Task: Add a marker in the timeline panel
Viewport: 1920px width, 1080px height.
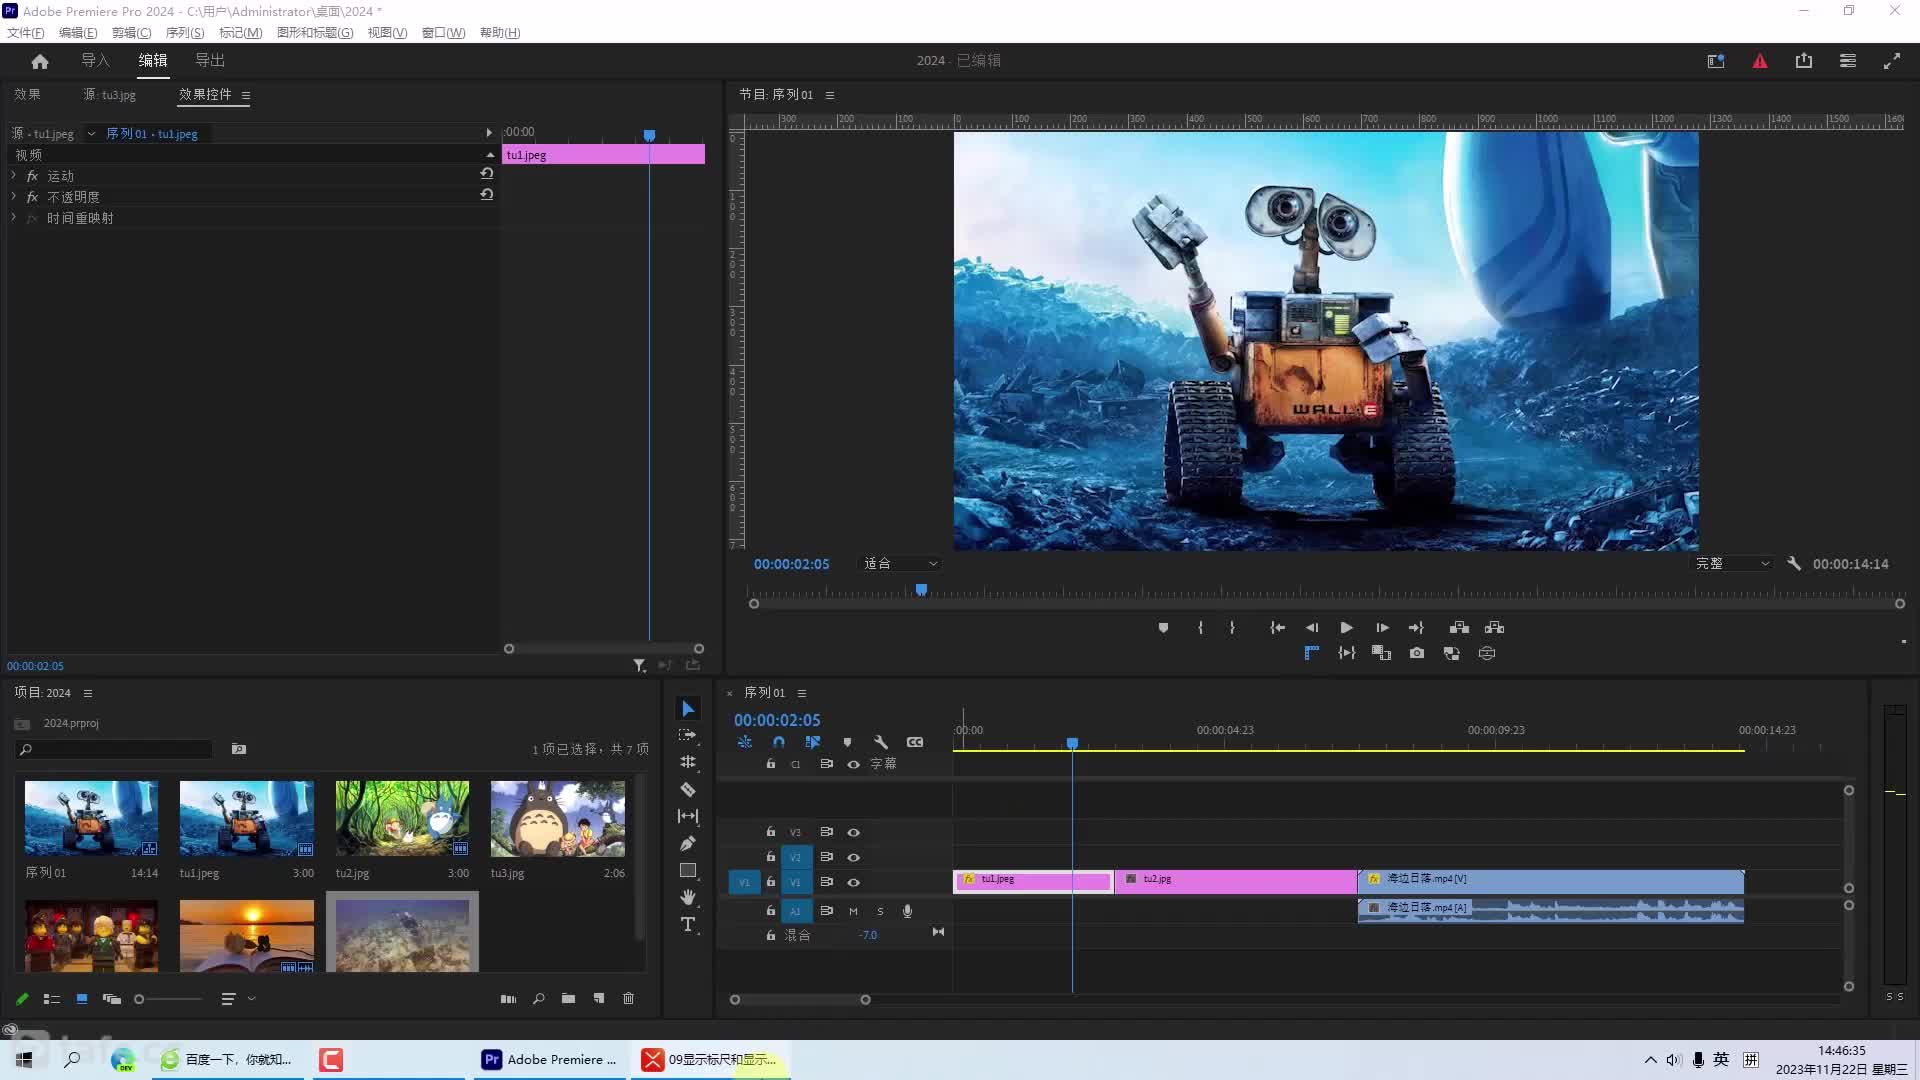Action: tap(847, 742)
